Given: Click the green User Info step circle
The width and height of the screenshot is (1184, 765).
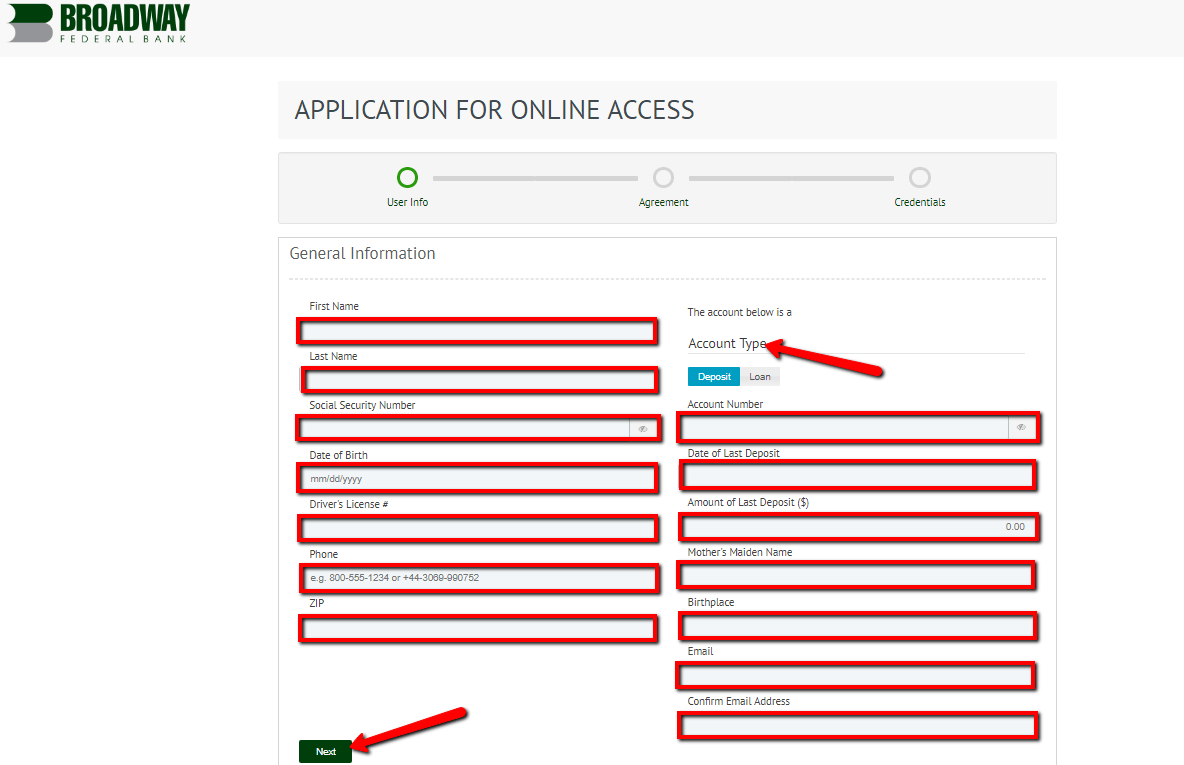Looking at the screenshot, I should (x=407, y=177).
